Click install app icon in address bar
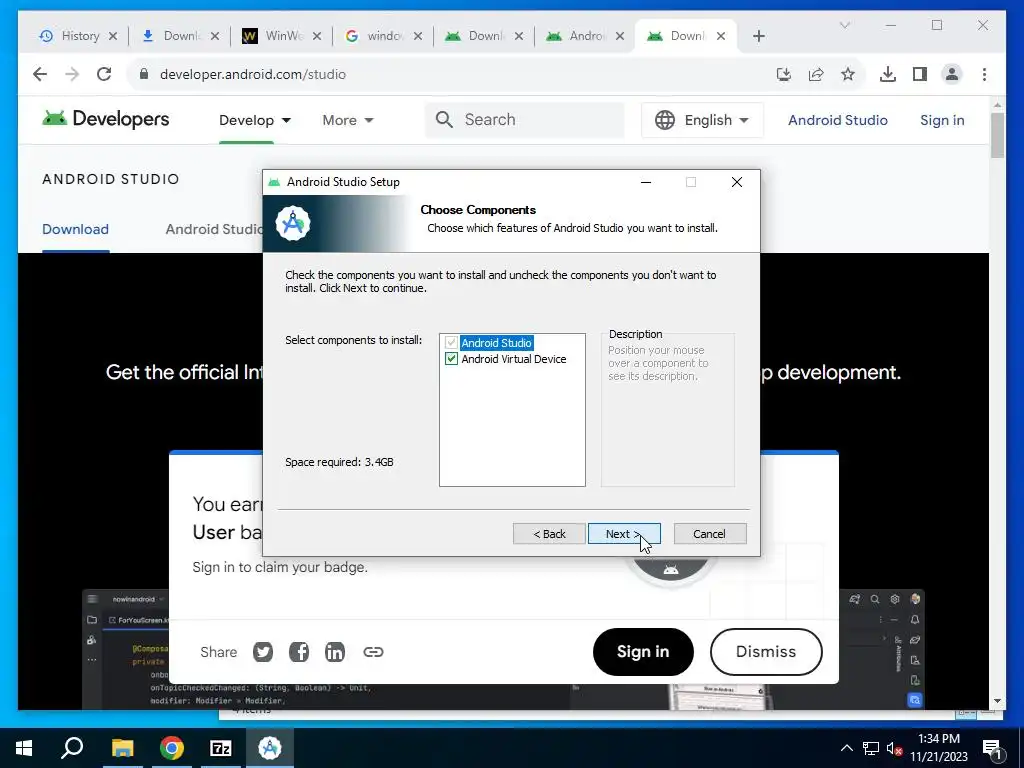 coord(784,74)
